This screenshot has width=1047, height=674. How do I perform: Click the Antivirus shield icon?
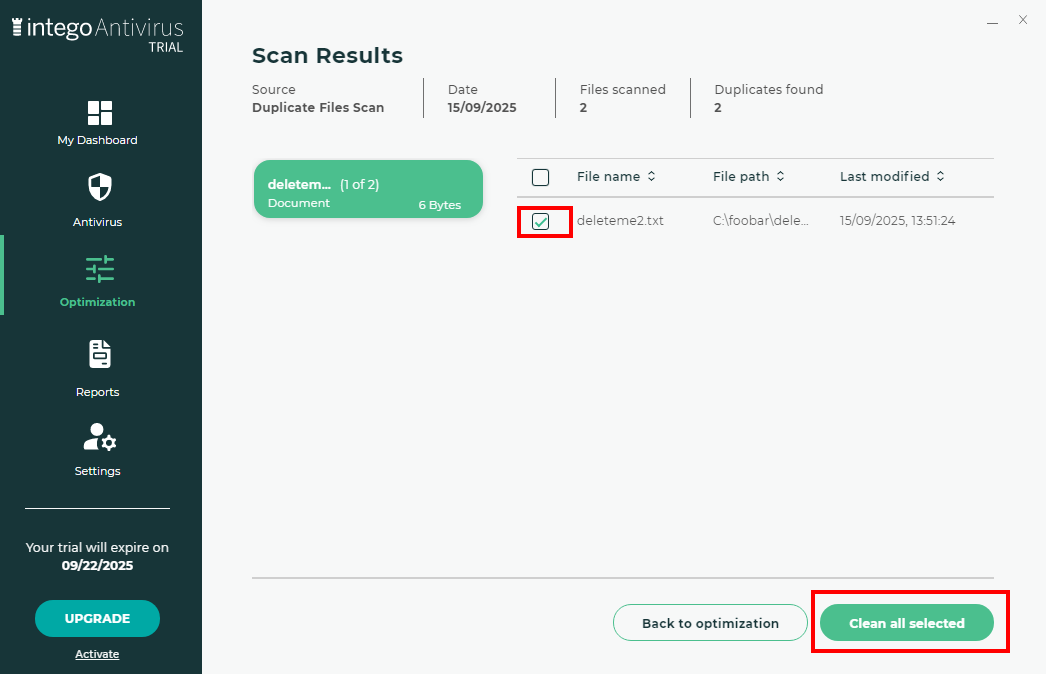pos(100,187)
